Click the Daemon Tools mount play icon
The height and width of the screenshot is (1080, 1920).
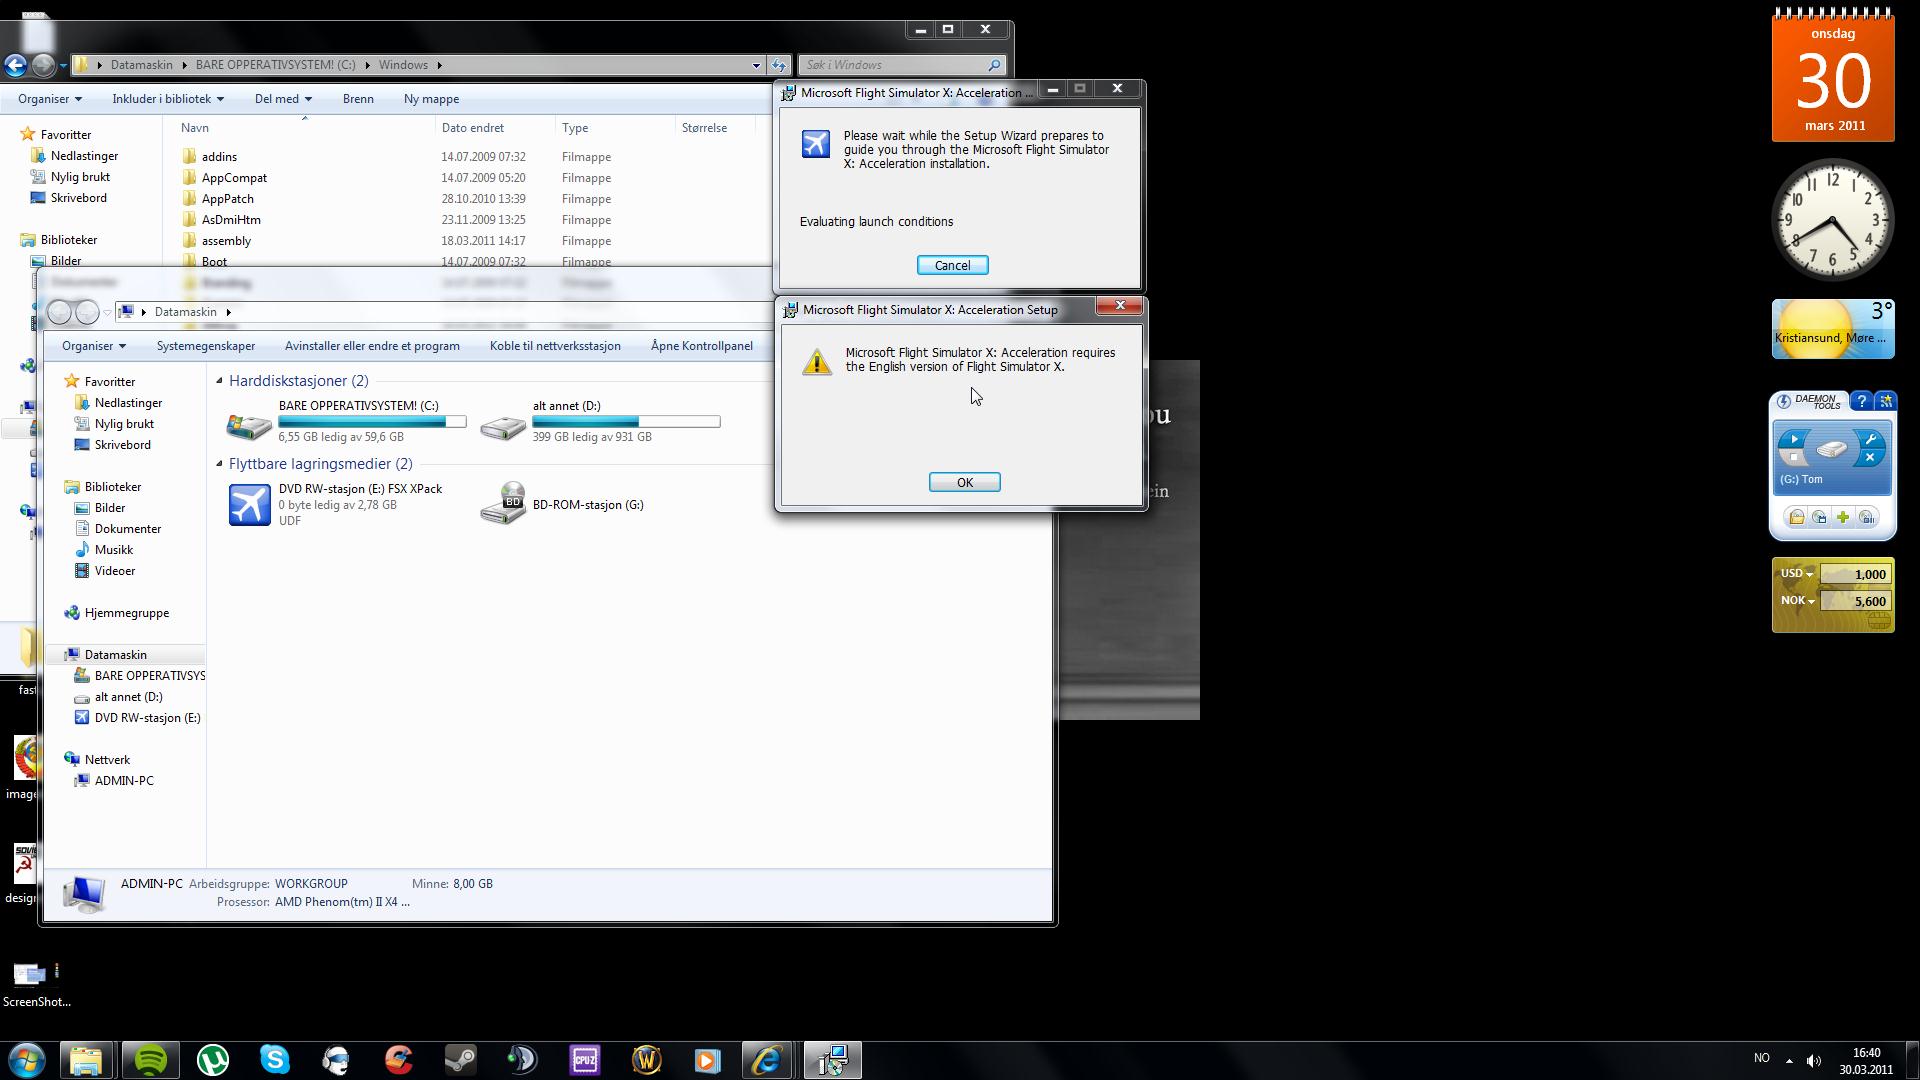click(x=1794, y=439)
